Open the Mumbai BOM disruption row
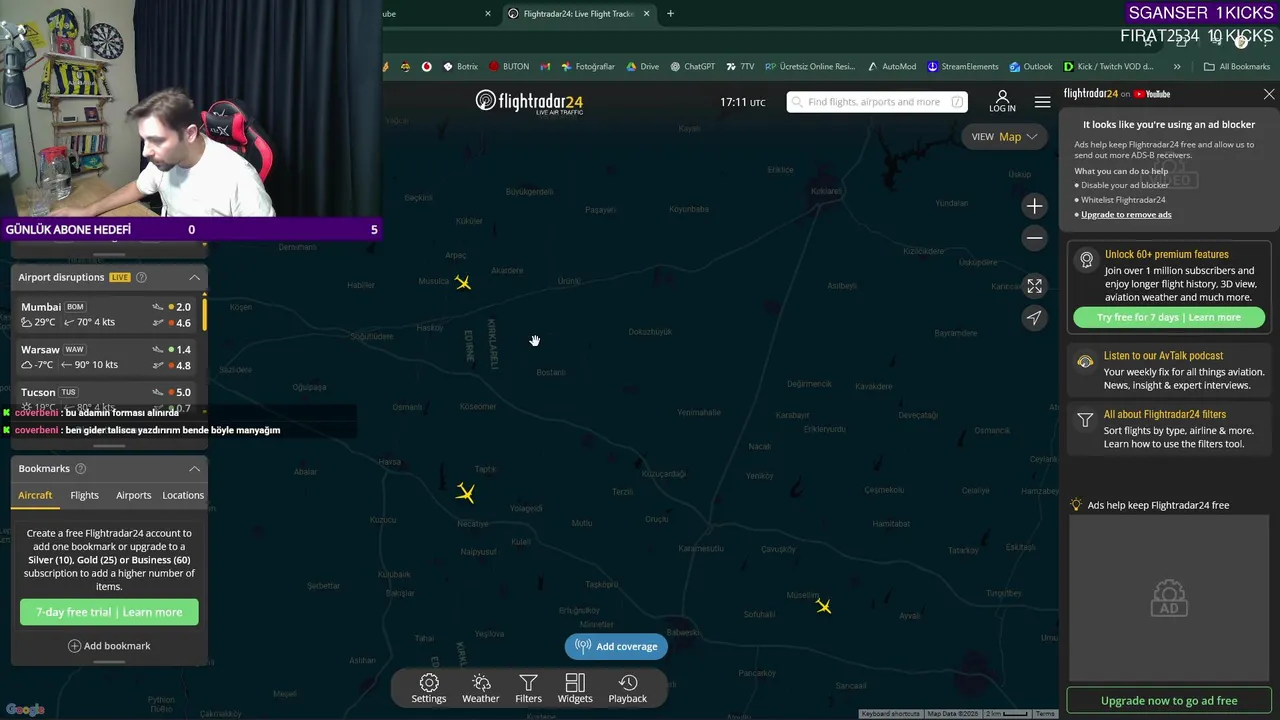 point(107,314)
